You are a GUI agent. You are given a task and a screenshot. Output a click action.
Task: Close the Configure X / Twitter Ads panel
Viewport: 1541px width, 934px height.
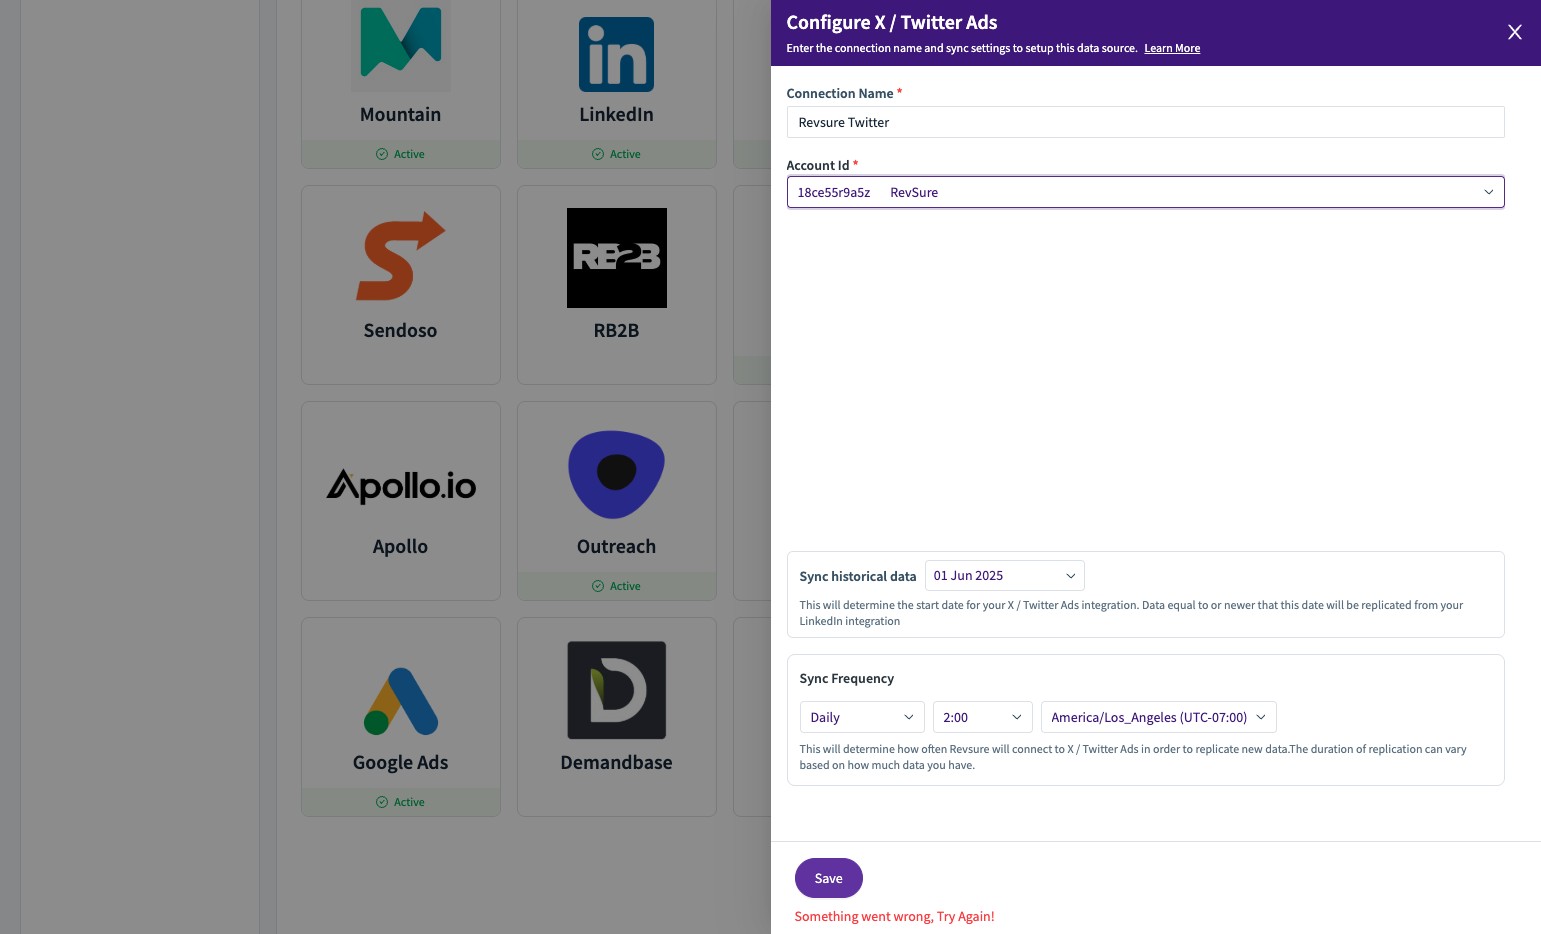[x=1514, y=32]
